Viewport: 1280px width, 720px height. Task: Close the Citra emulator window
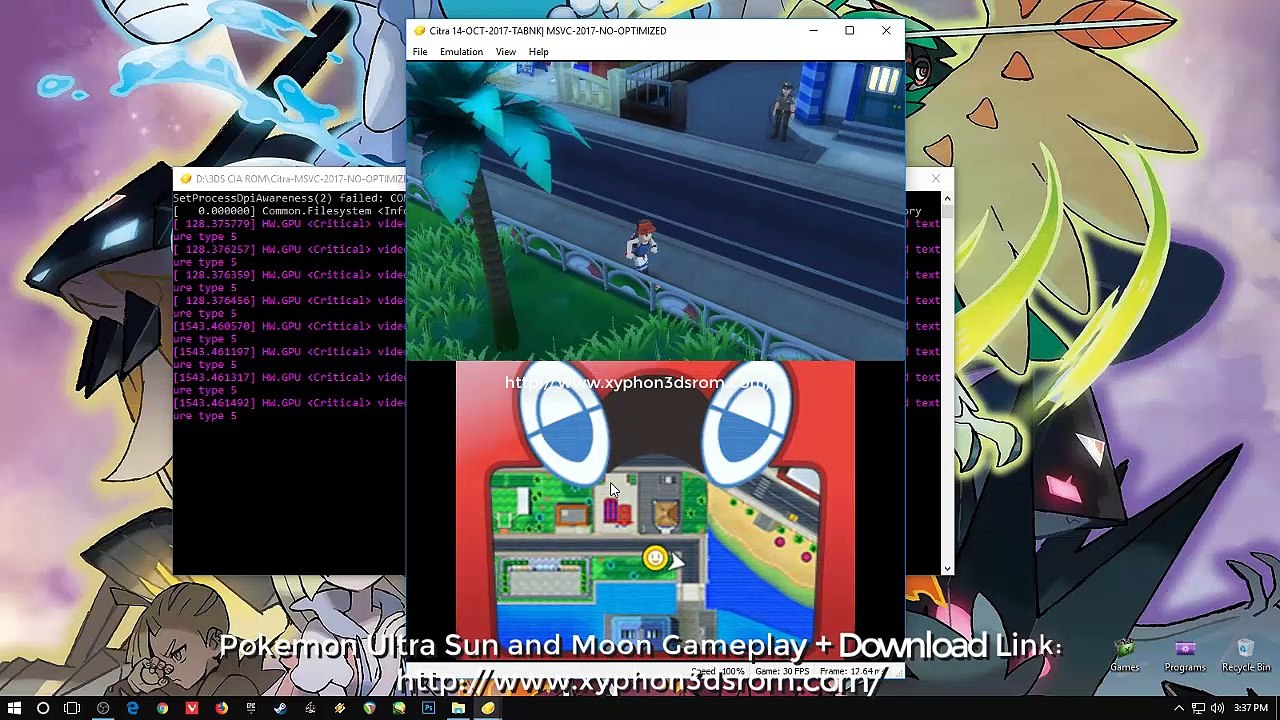tap(886, 31)
